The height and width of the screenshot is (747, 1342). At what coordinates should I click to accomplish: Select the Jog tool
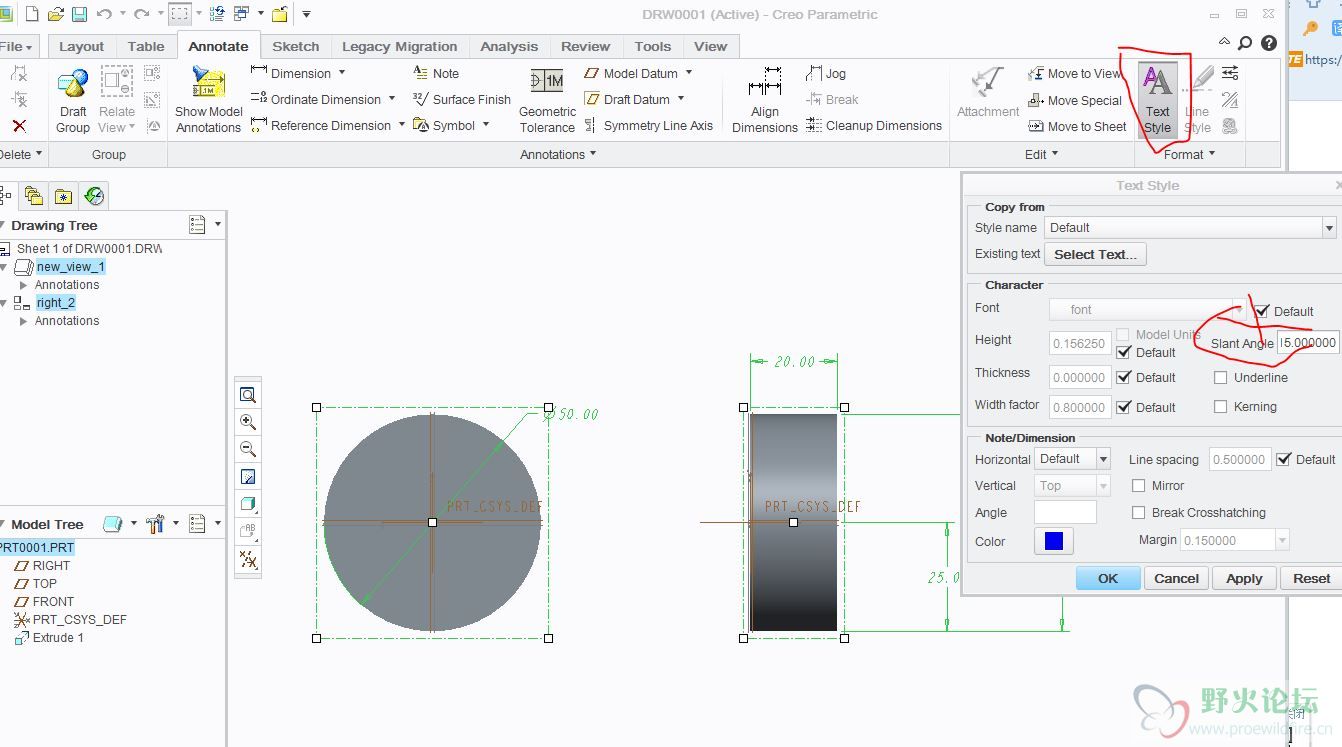[x=826, y=73]
